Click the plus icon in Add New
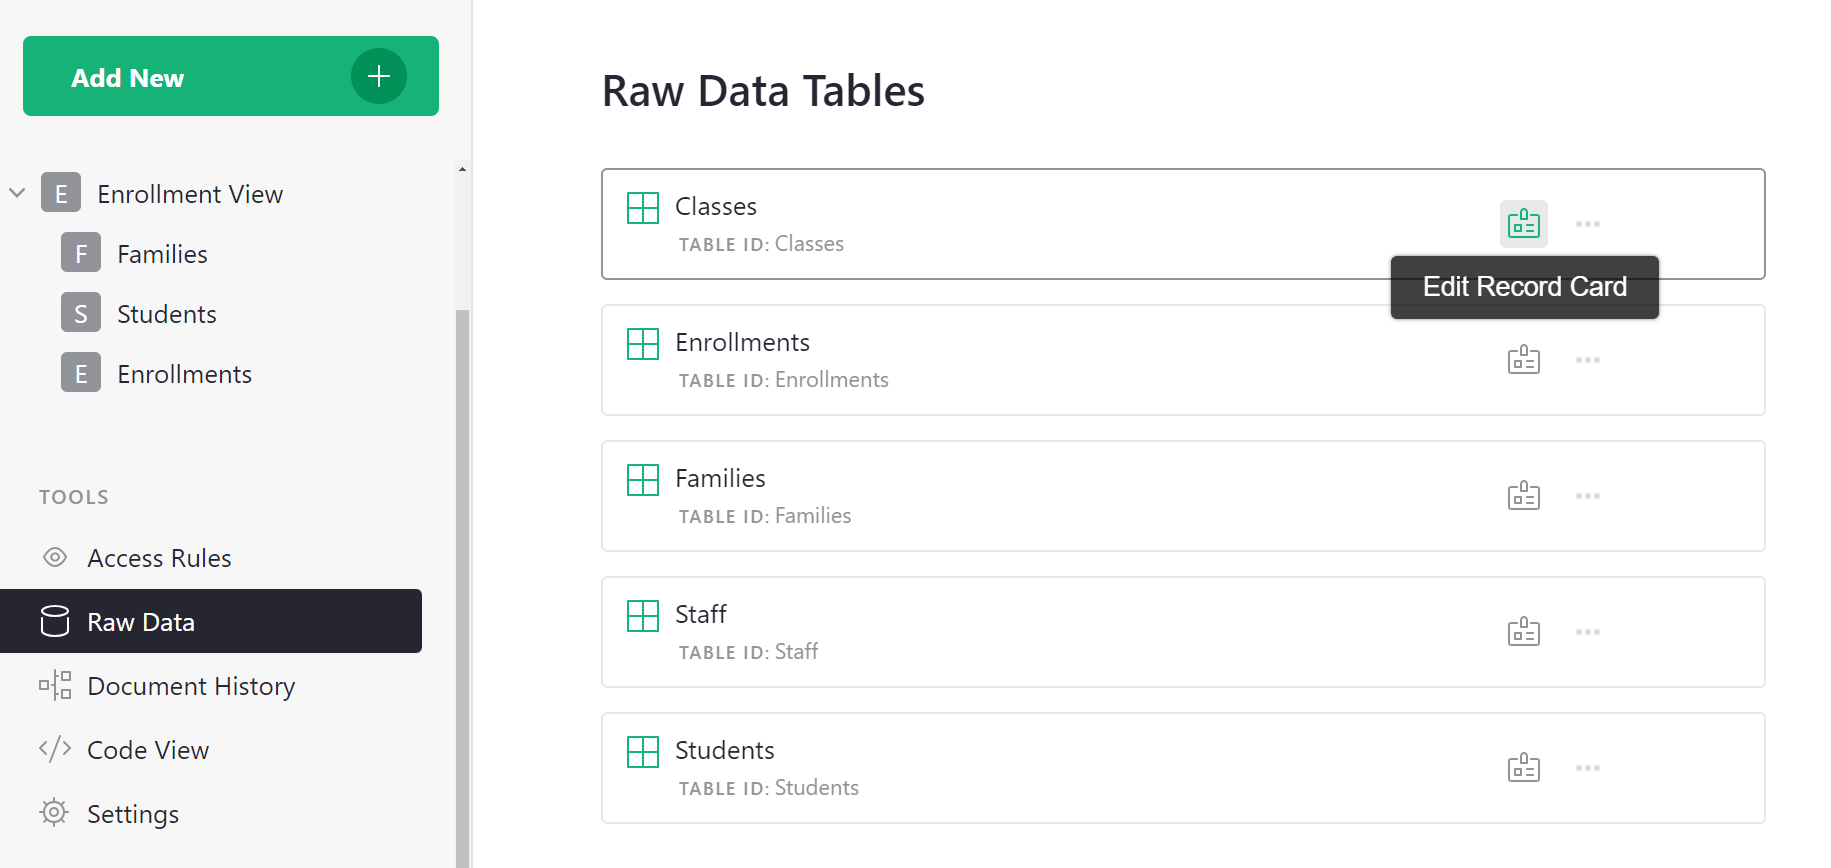Screen dimensions: 1831x868 pos(378,76)
